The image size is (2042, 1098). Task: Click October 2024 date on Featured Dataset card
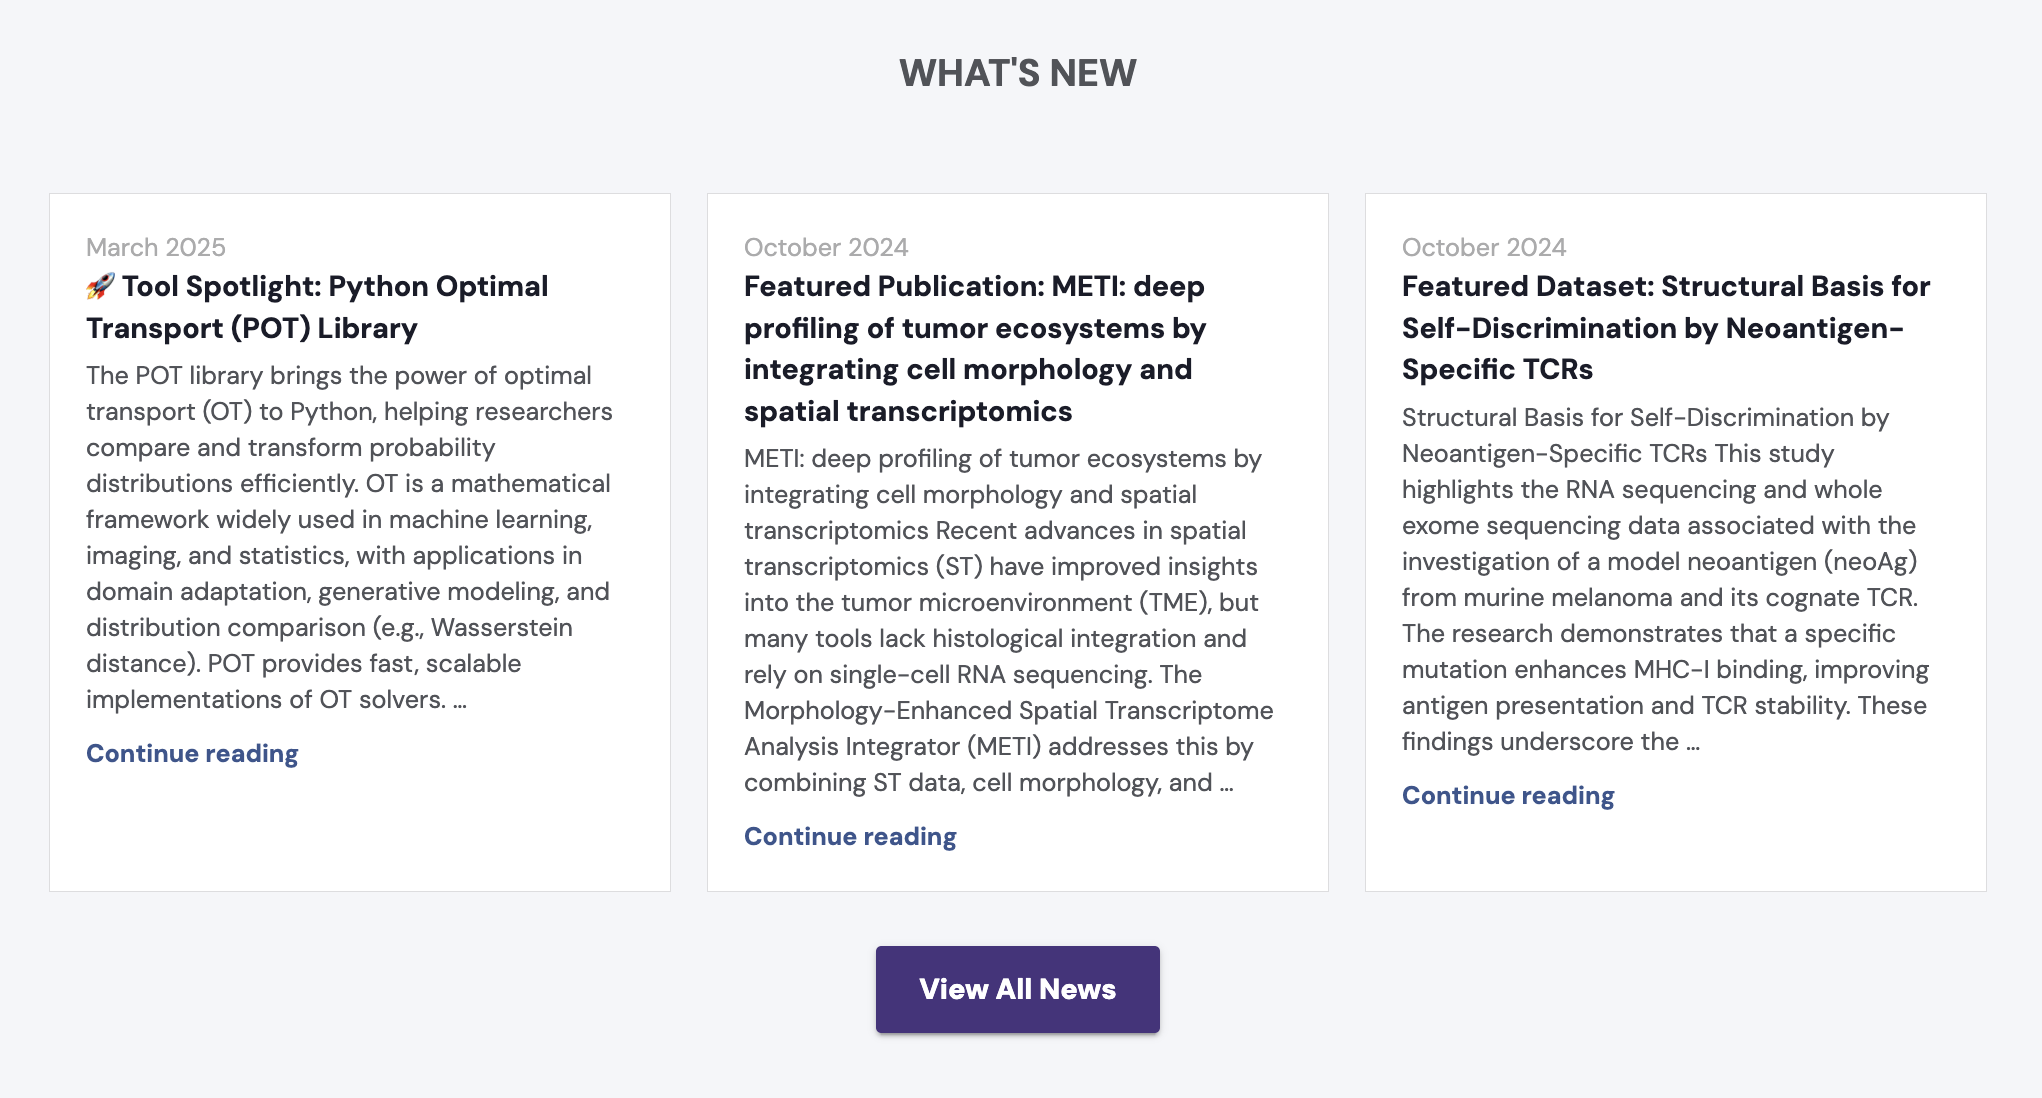[1484, 247]
